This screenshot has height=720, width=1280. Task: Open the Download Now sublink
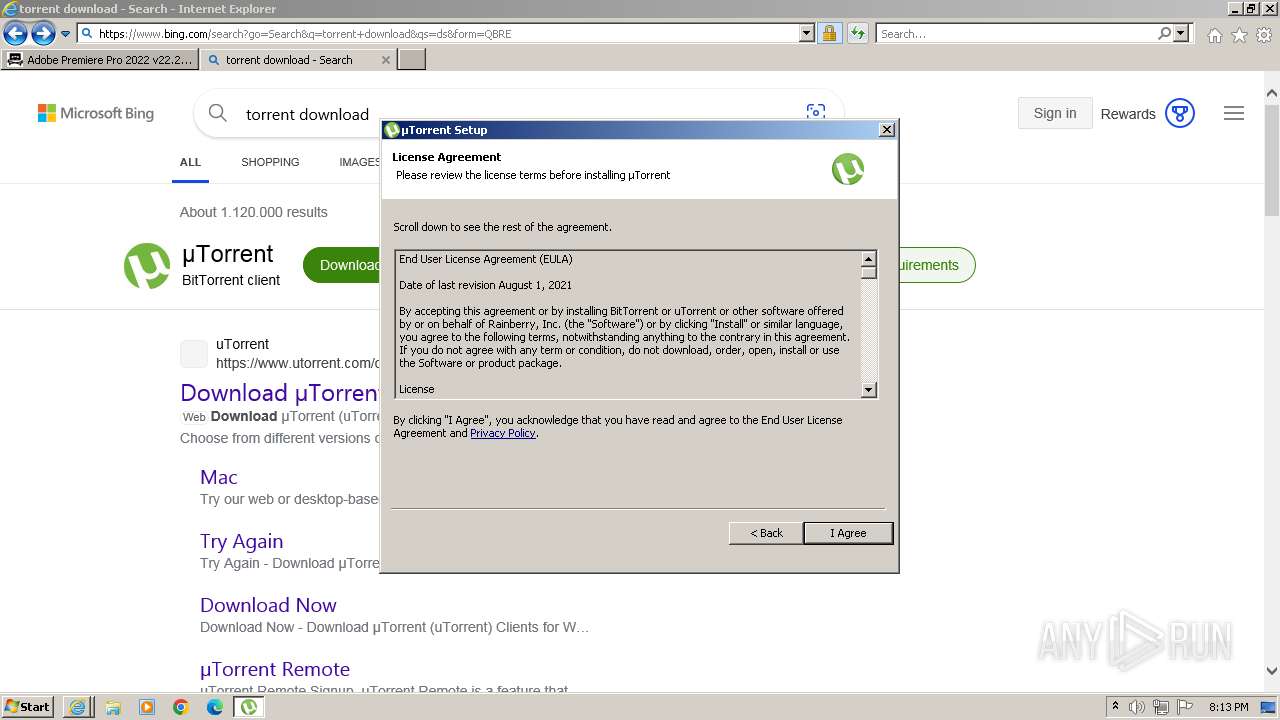tap(268, 605)
